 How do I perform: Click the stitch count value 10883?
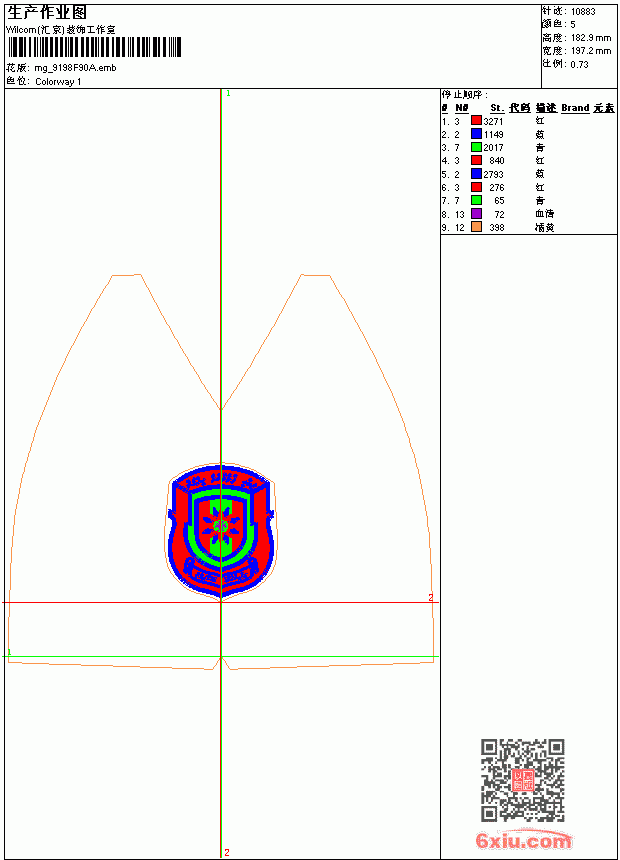[583, 12]
